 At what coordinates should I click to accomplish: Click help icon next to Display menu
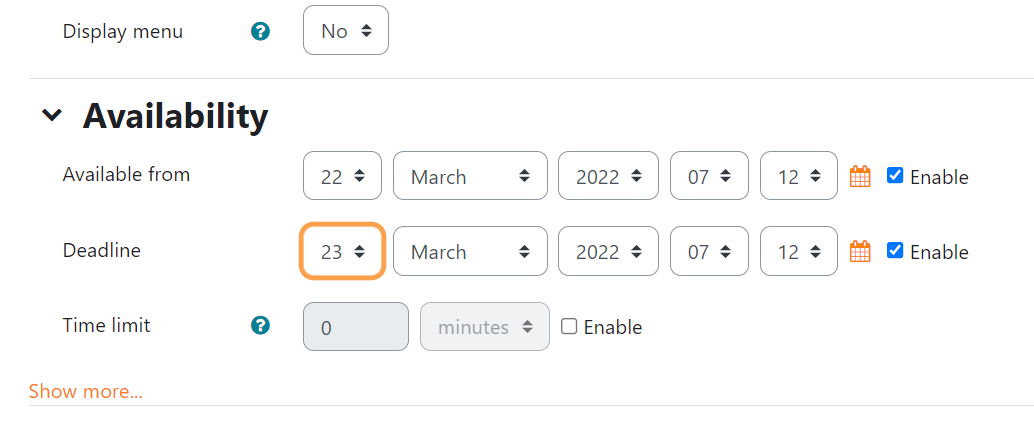tap(260, 31)
